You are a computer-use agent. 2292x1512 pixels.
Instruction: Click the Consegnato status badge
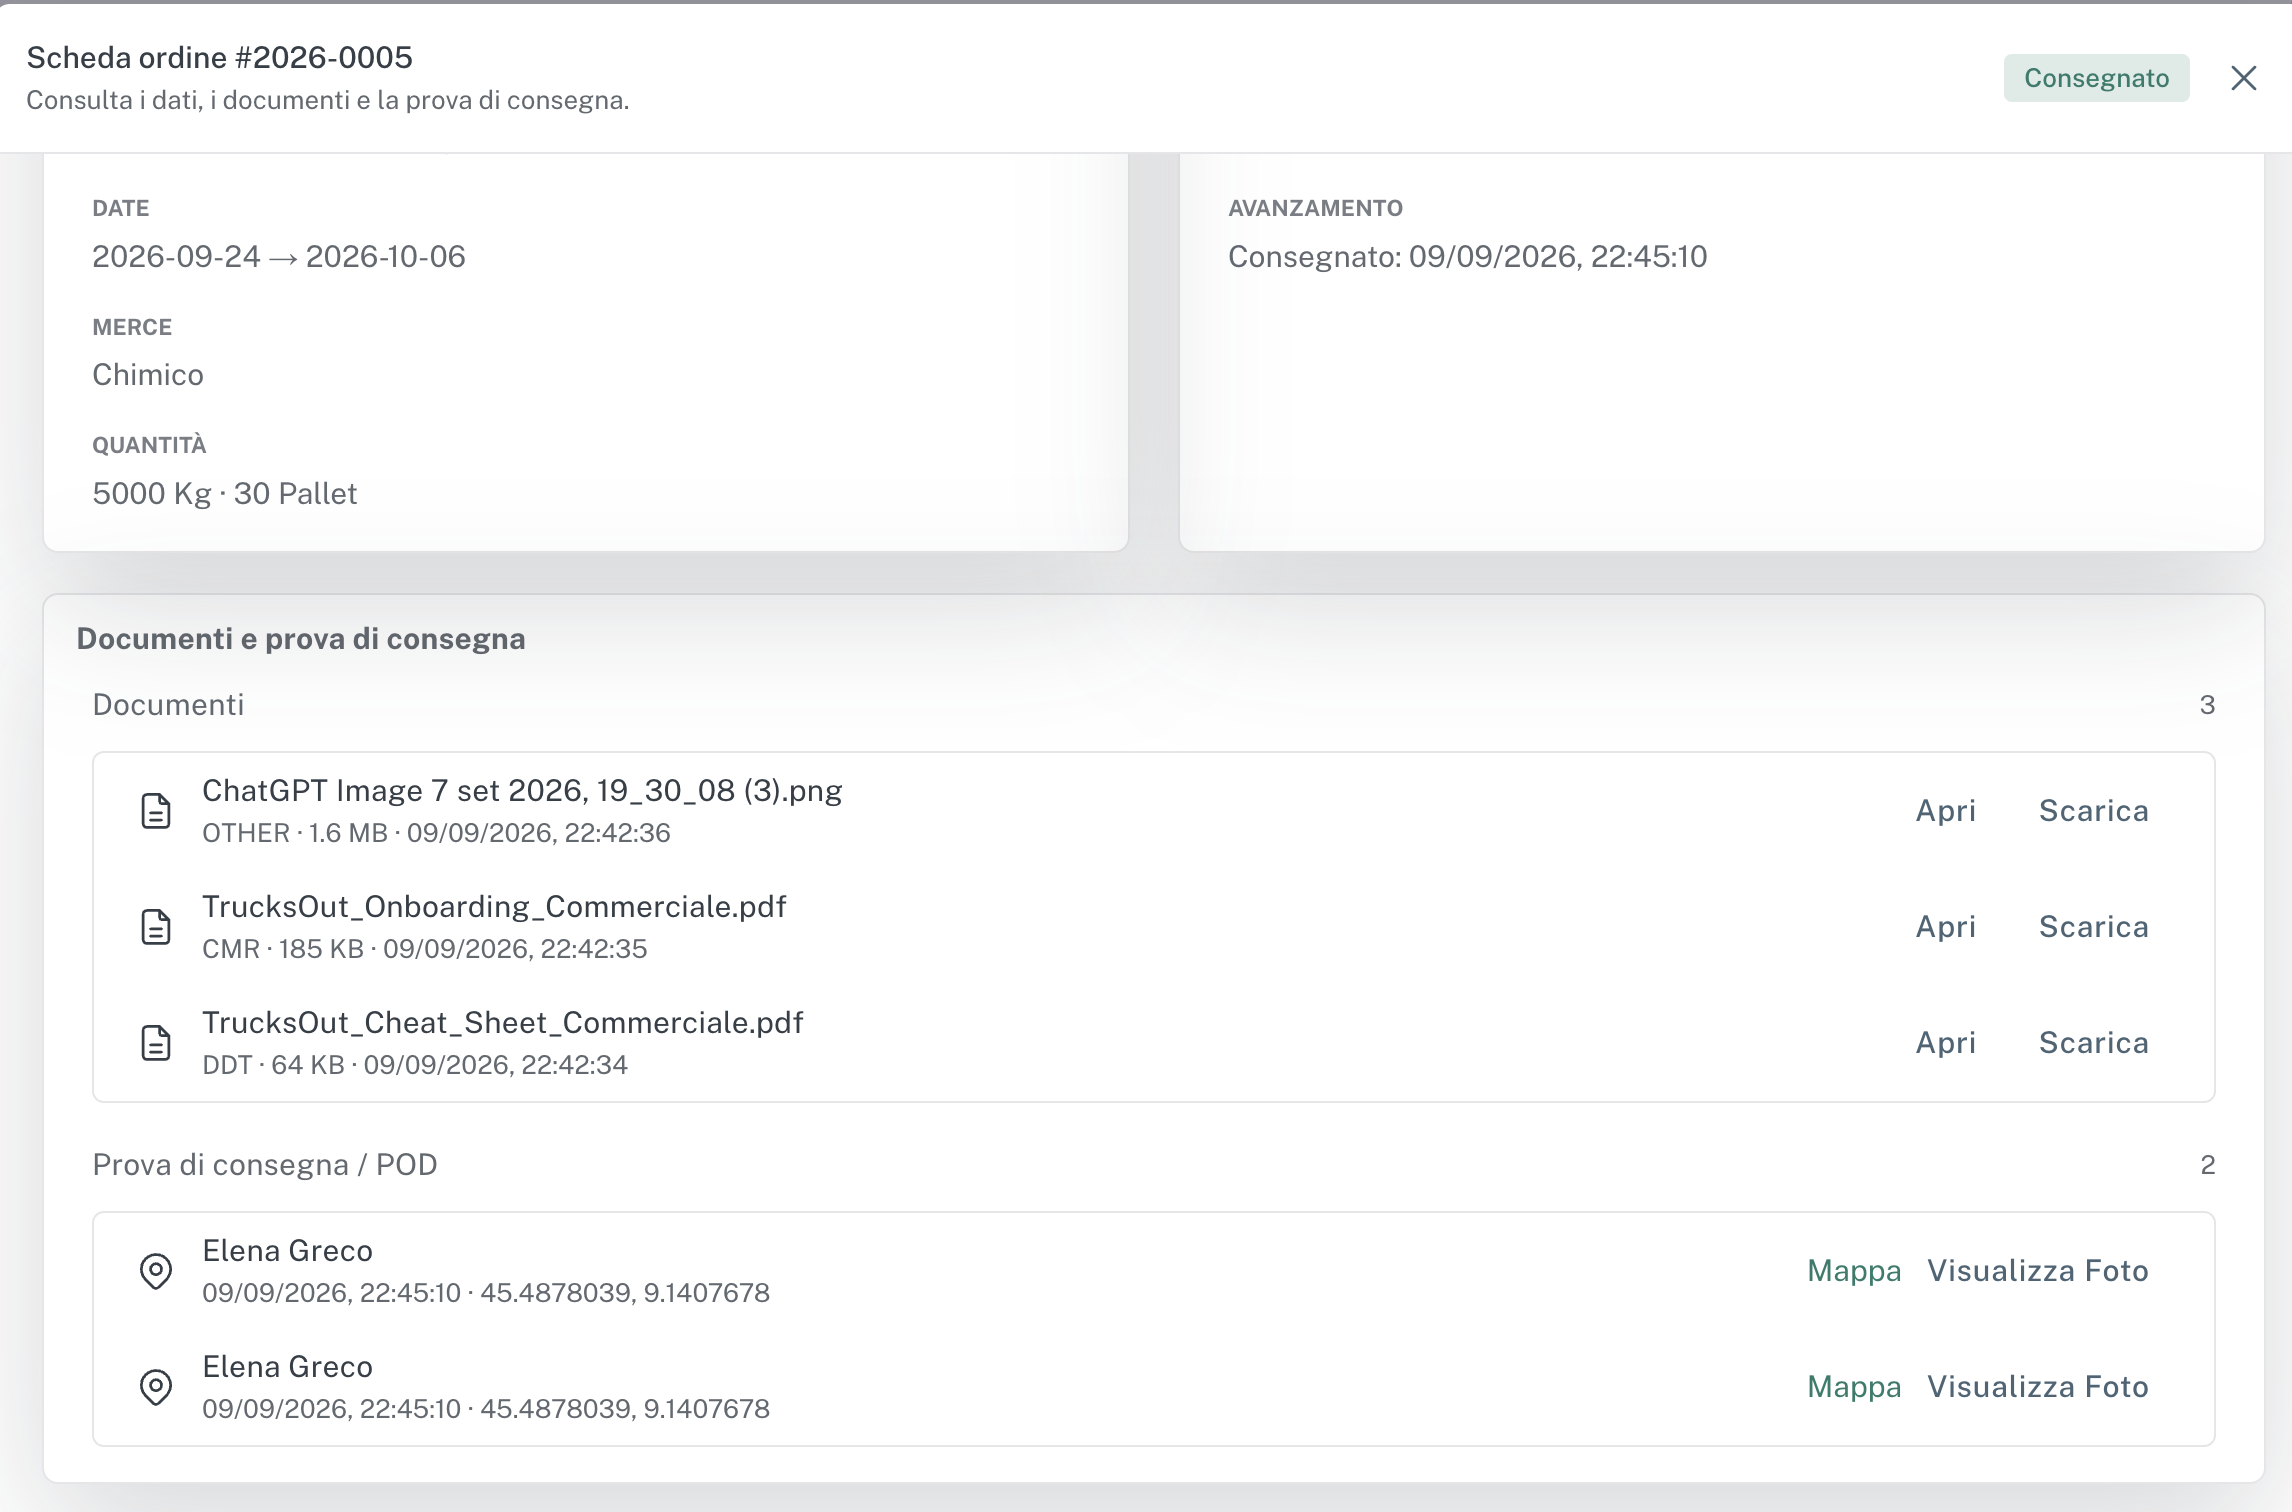pos(2096,78)
